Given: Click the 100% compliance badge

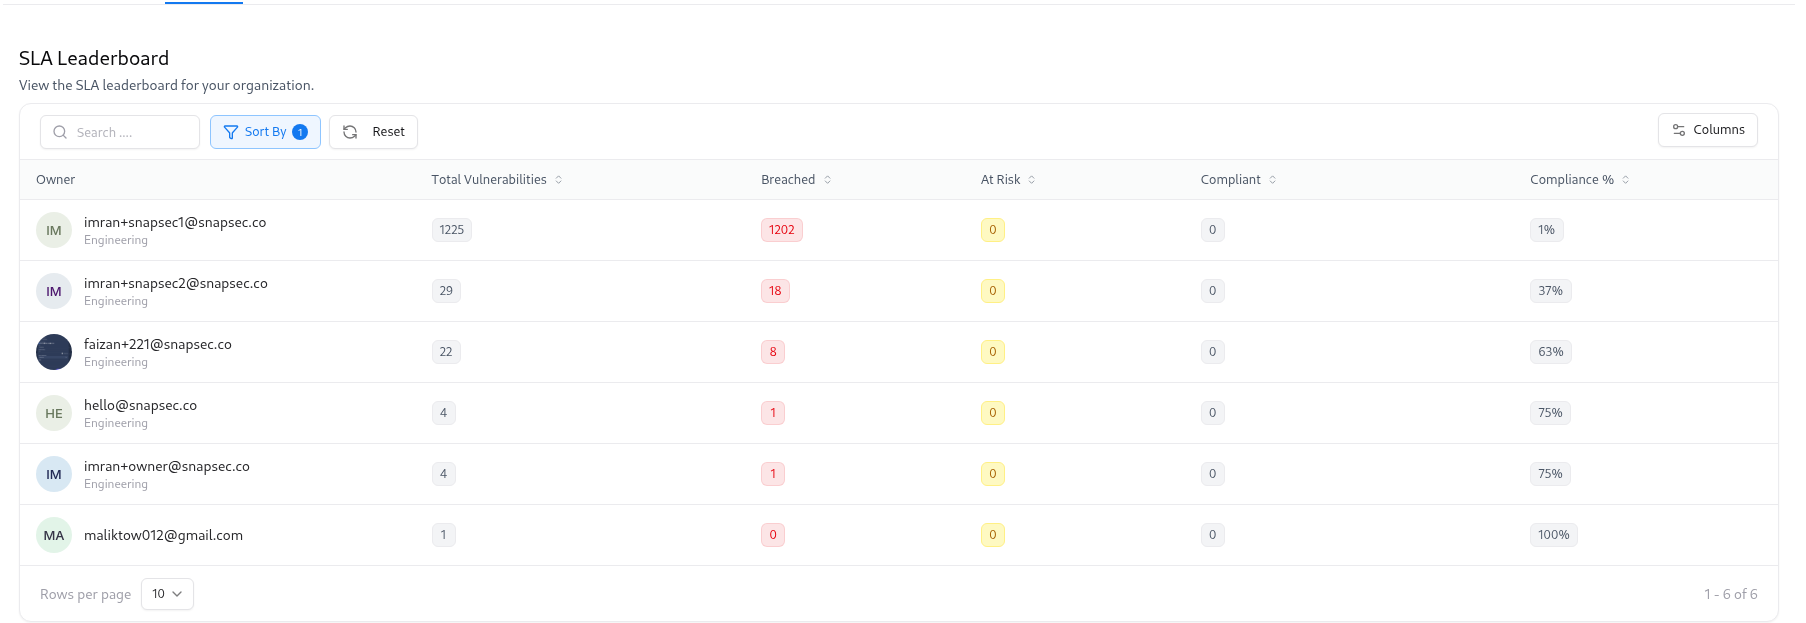Looking at the screenshot, I should click(1553, 535).
